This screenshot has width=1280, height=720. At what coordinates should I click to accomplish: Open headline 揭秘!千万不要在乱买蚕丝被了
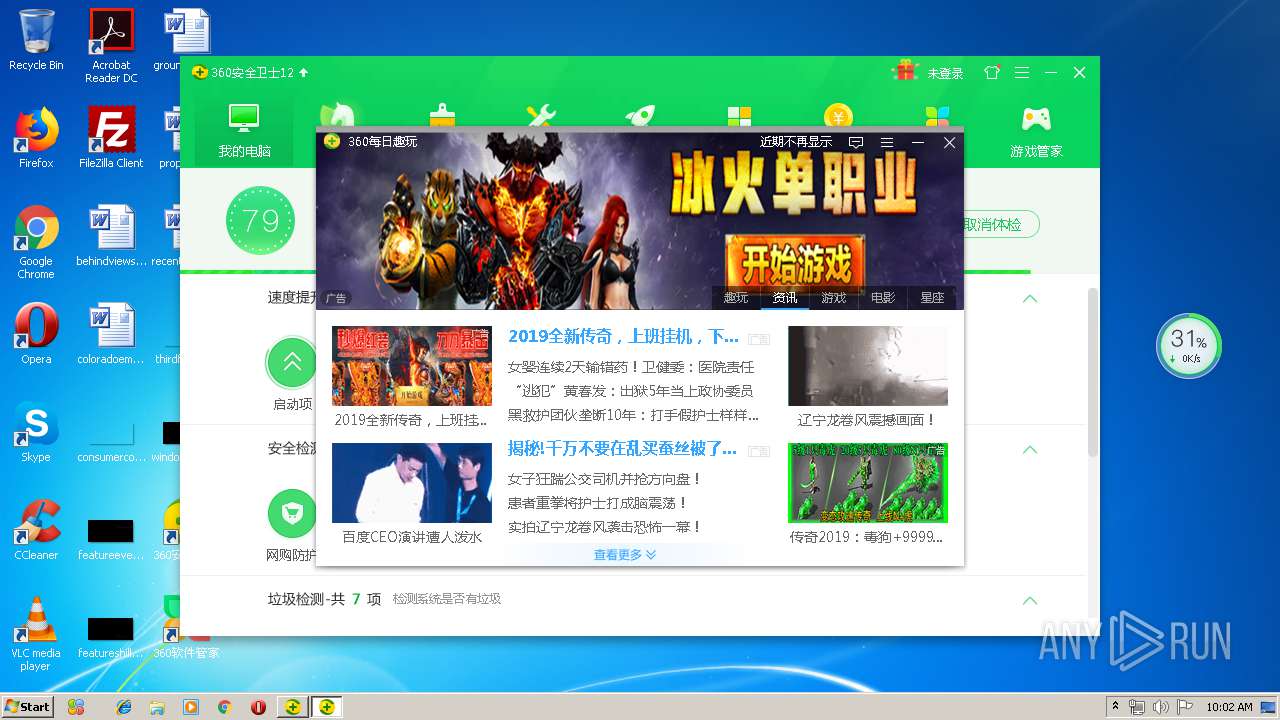coord(622,448)
